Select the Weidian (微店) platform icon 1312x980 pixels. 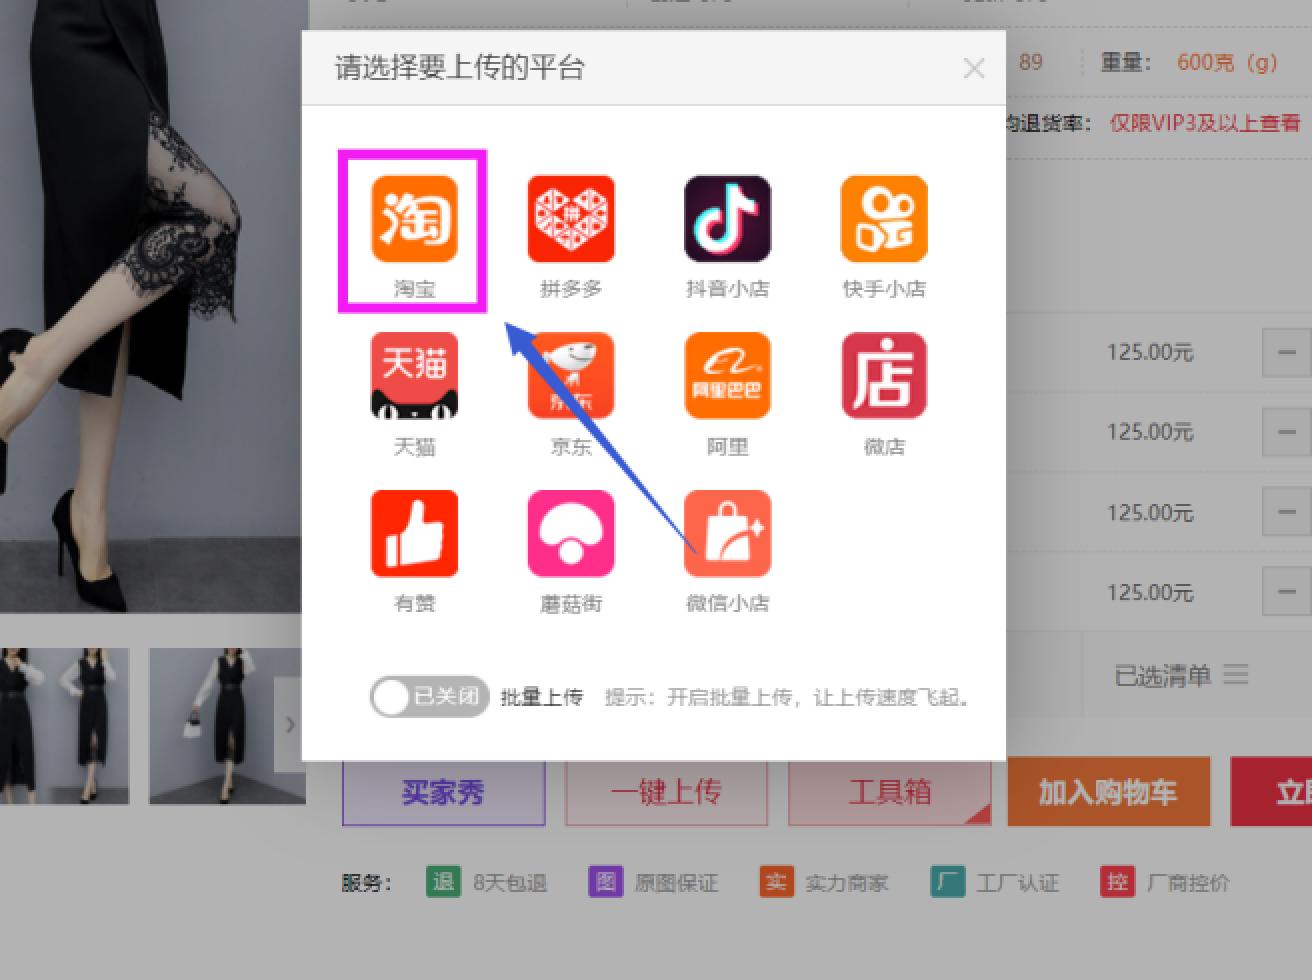point(884,376)
